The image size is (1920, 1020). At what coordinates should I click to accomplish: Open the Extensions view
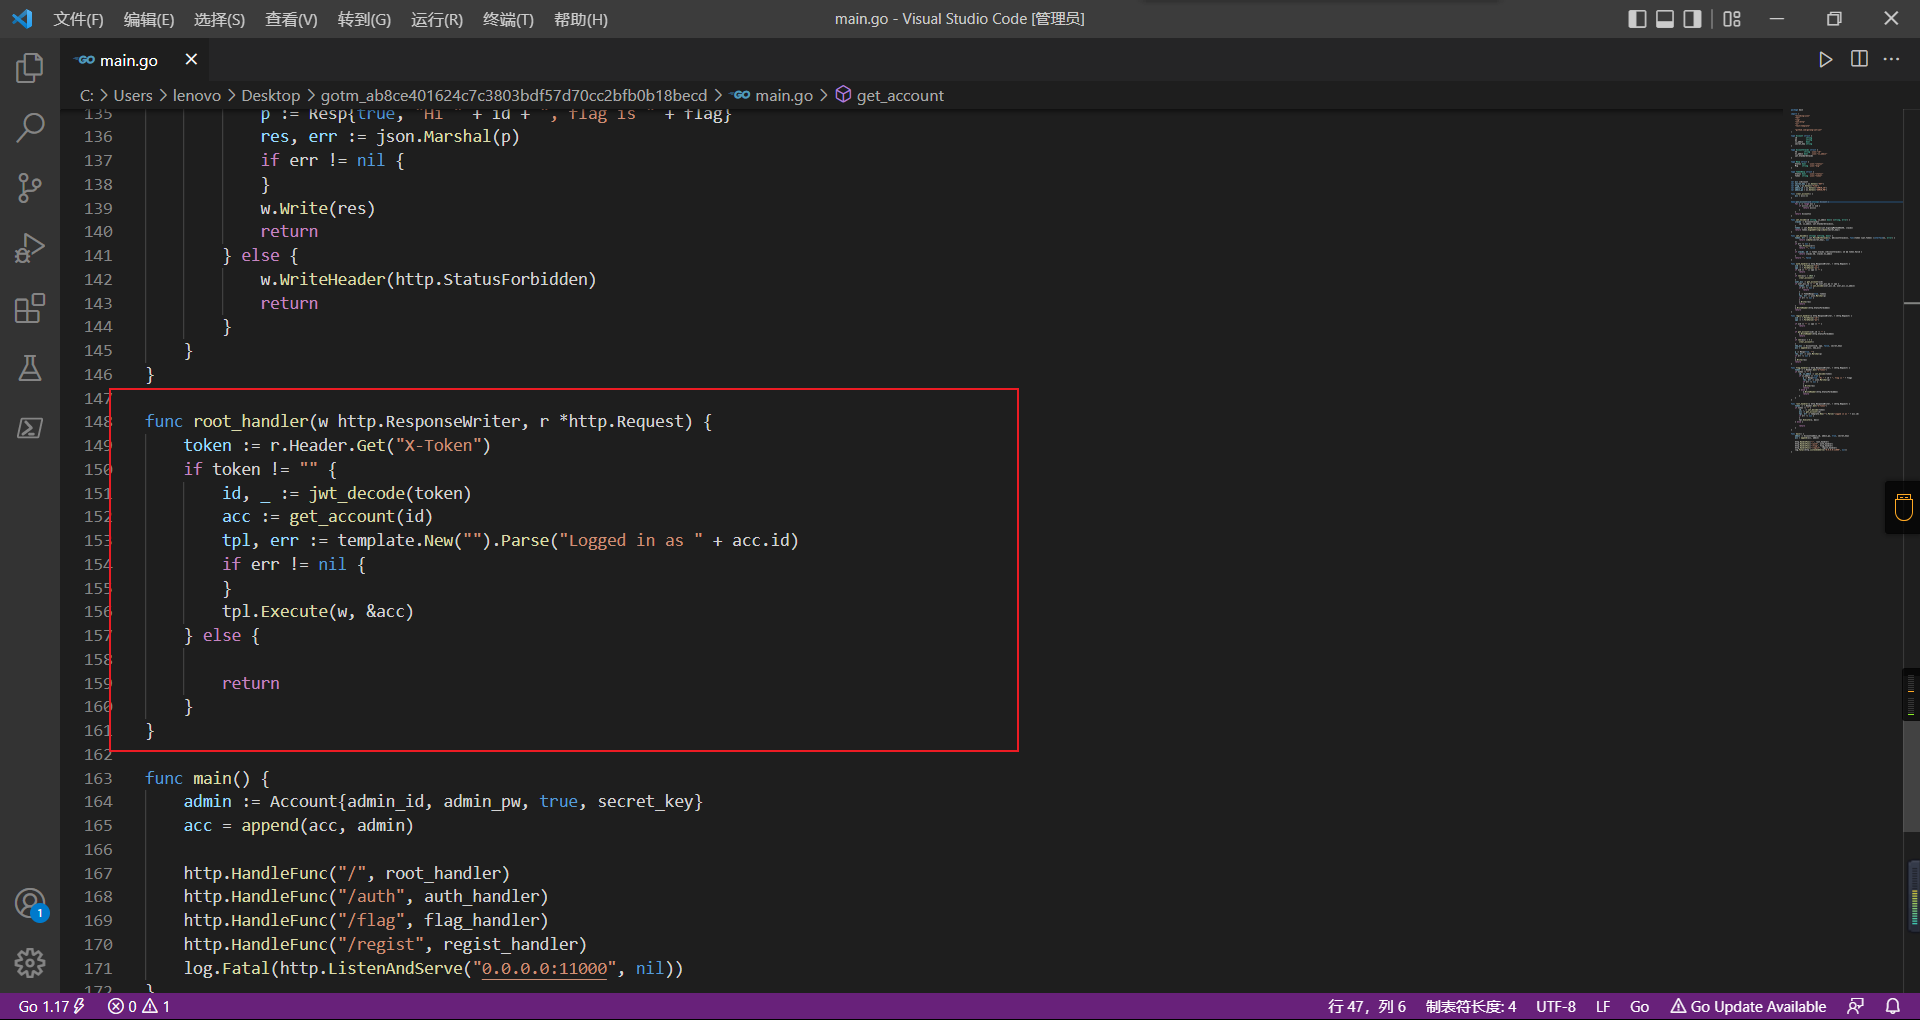[30, 308]
